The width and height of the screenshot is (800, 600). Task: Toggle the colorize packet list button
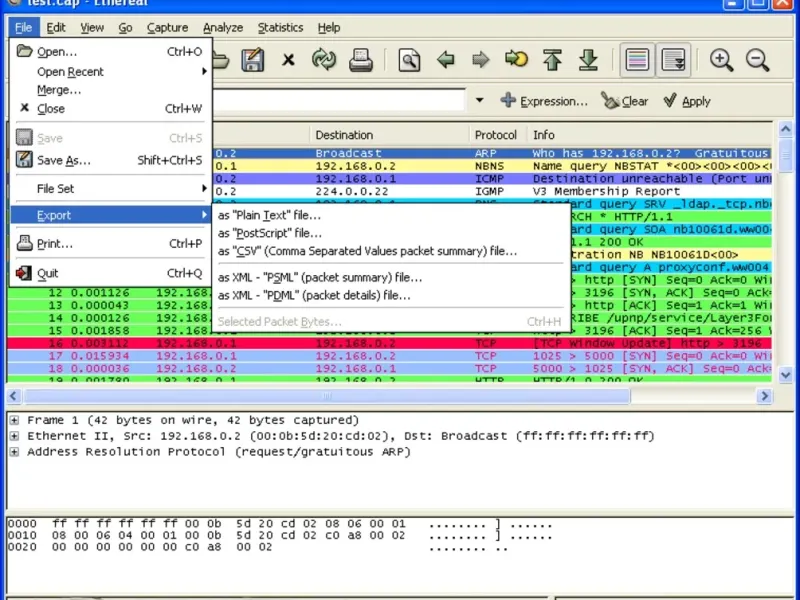[x=637, y=60]
